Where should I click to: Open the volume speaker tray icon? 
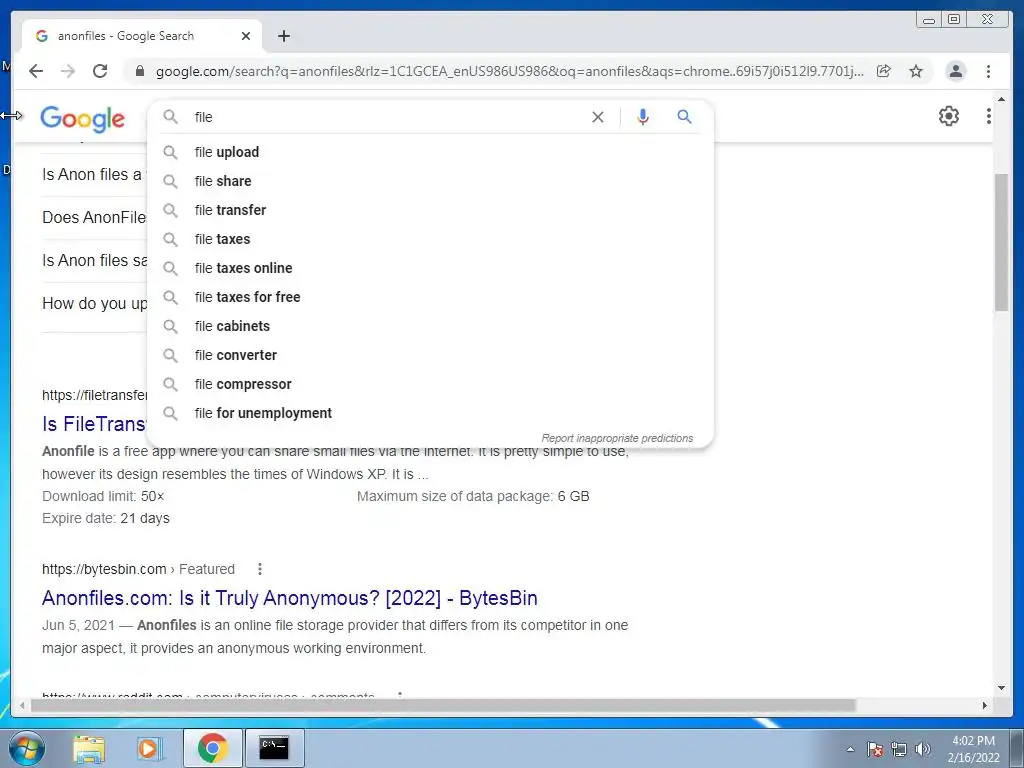pos(923,749)
